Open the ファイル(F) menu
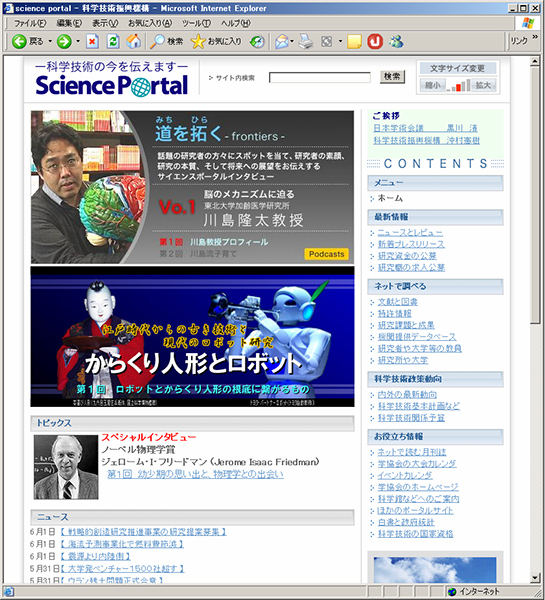 pyautogui.click(x=30, y=23)
